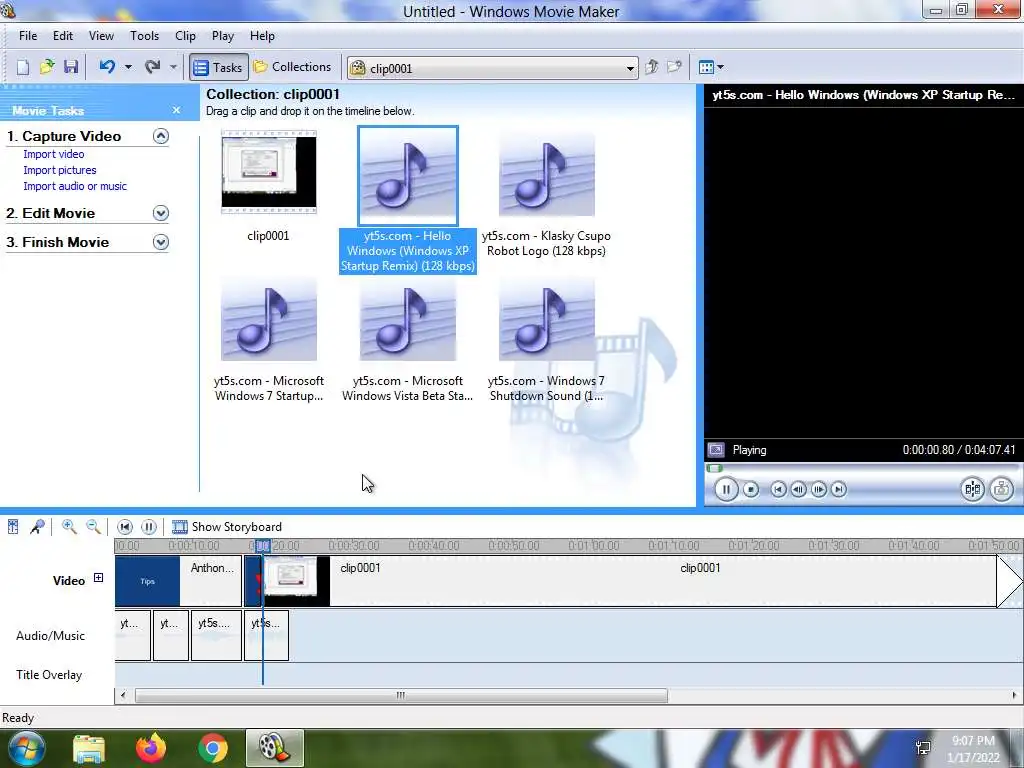Click the Import video link

(54, 154)
